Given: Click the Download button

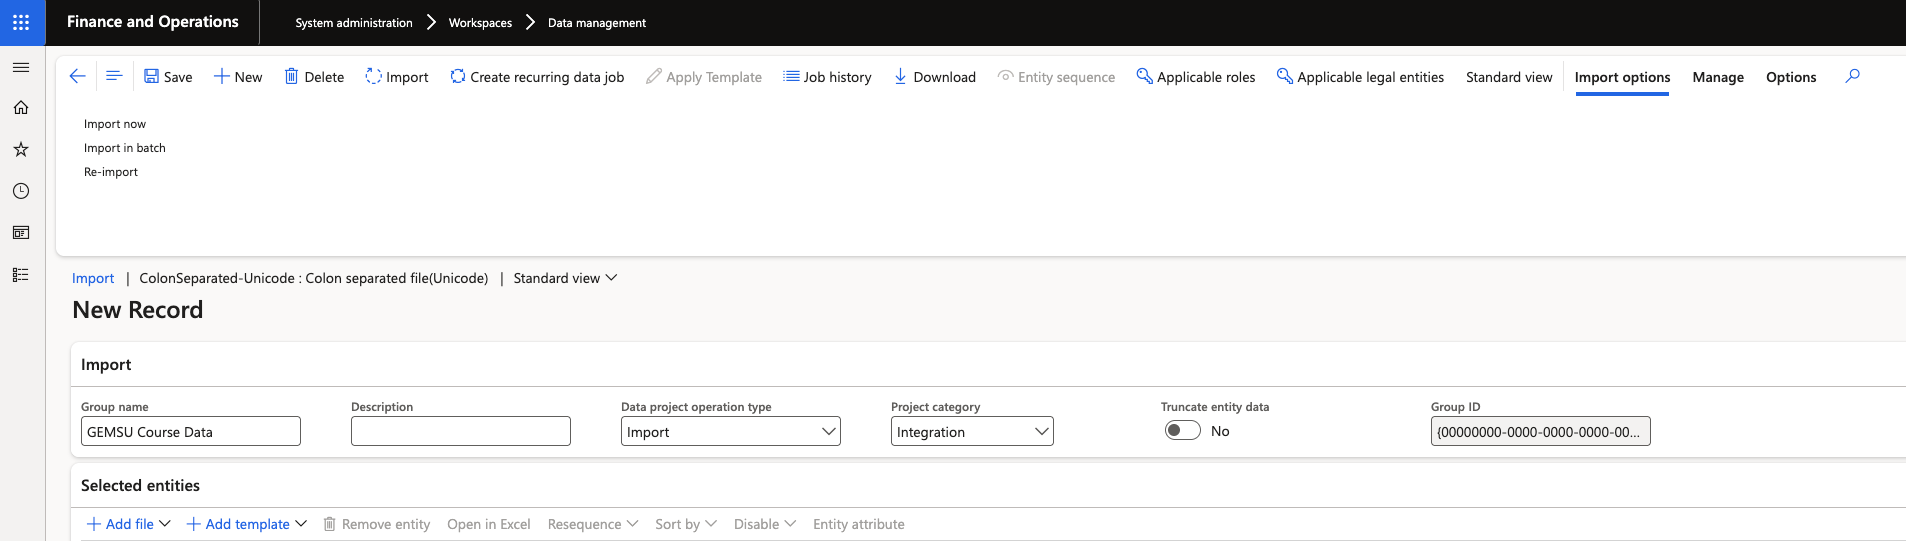Looking at the screenshot, I should tap(934, 77).
